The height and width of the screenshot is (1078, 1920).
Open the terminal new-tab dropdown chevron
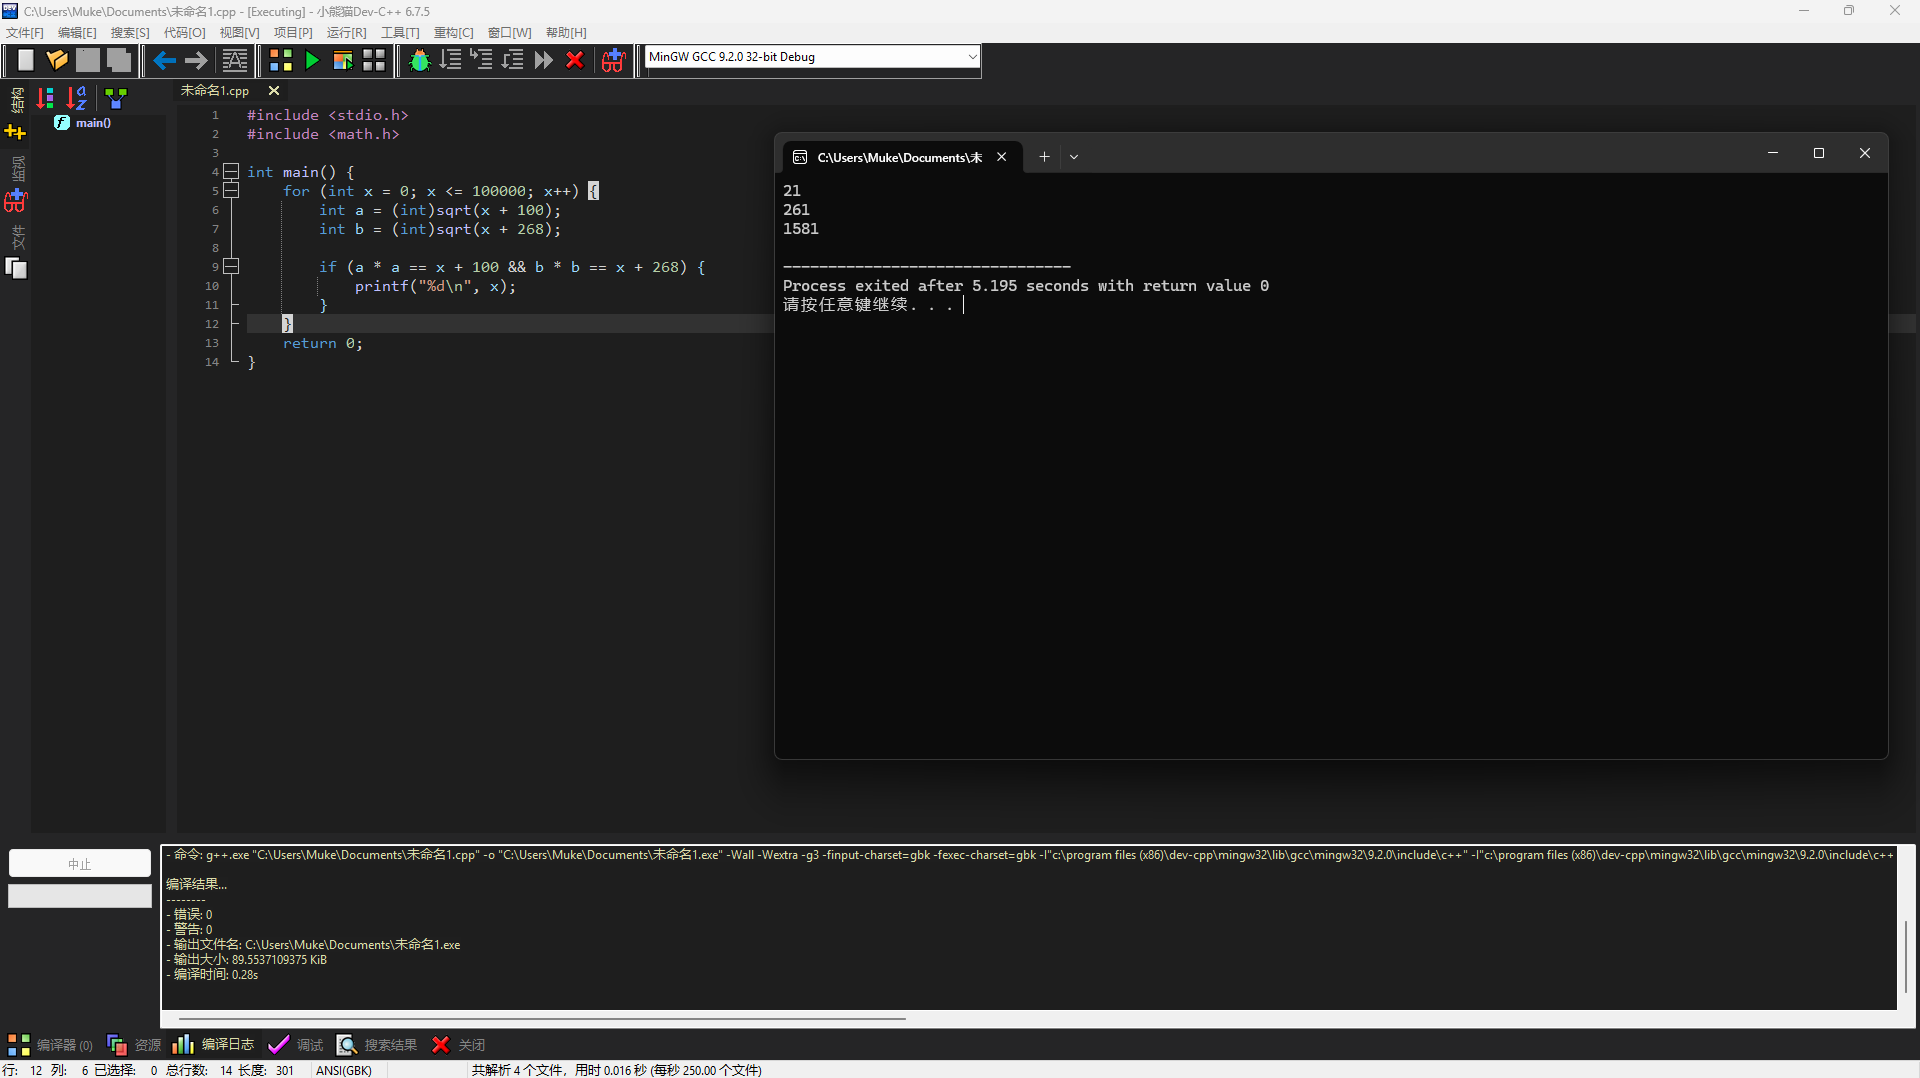tap(1074, 157)
